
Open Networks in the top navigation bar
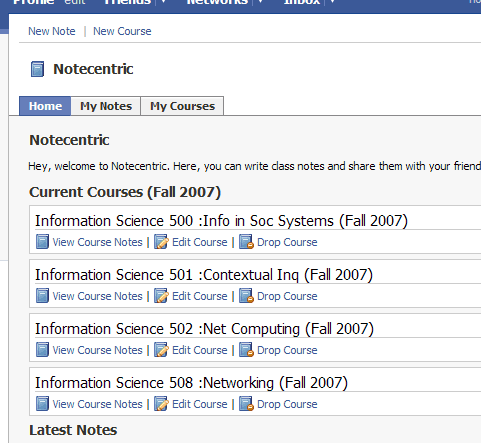click(217, 2)
